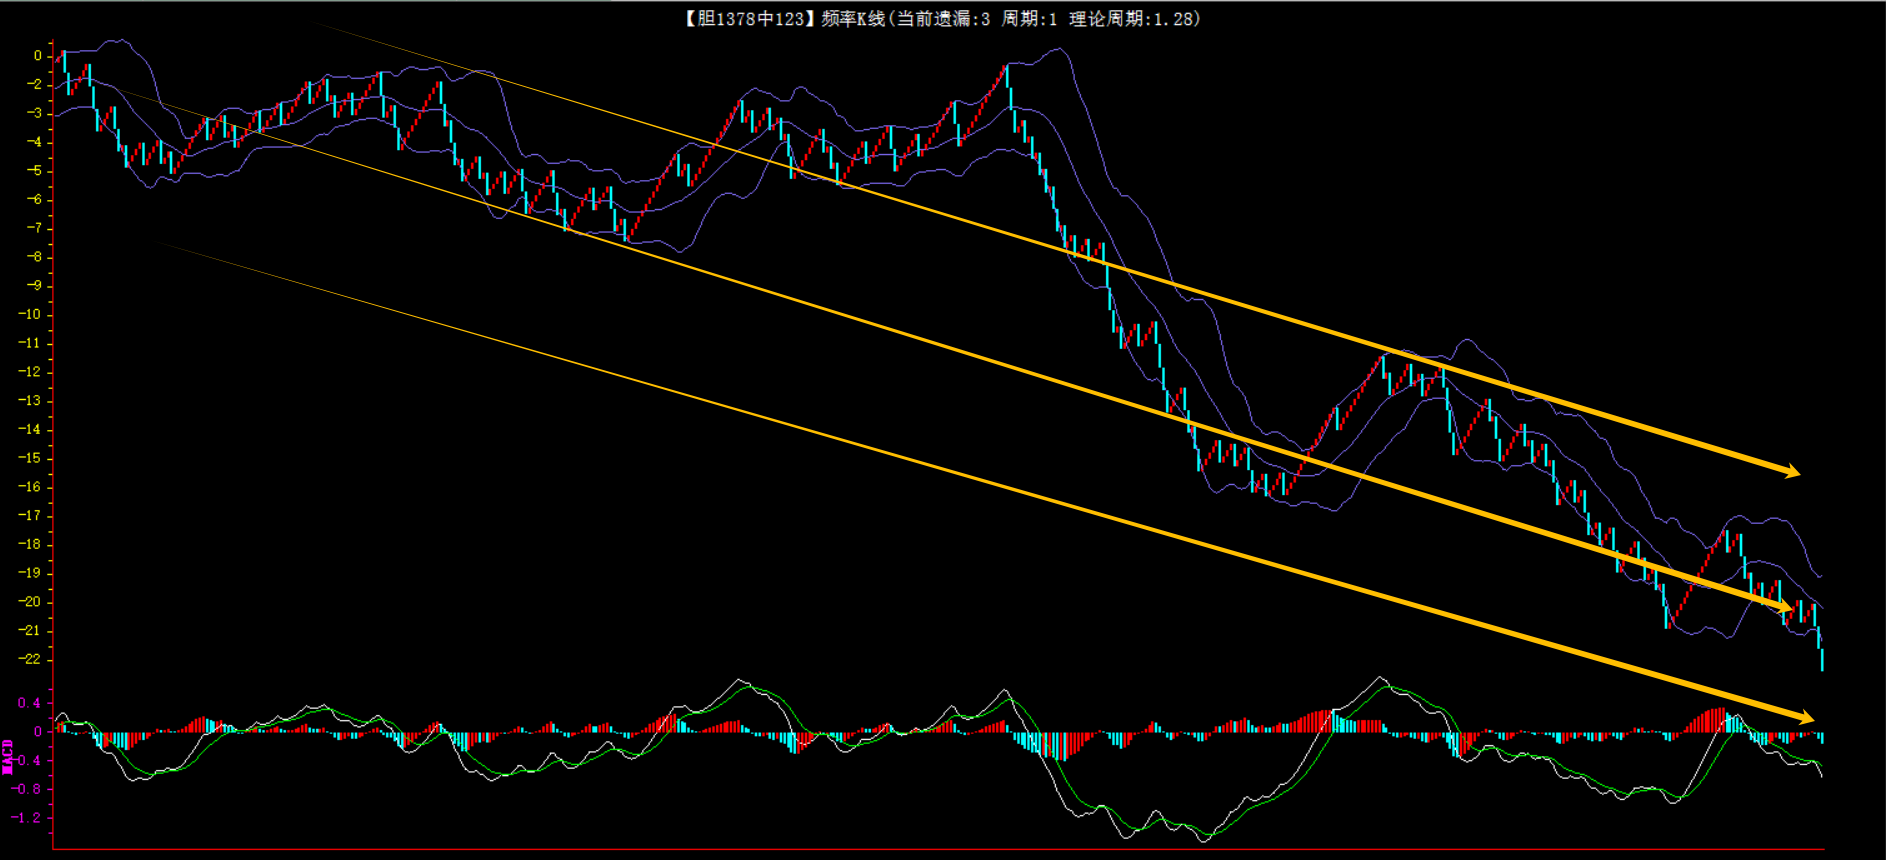
Task: Click the -8 label on the price axis
Action: tap(34, 257)
